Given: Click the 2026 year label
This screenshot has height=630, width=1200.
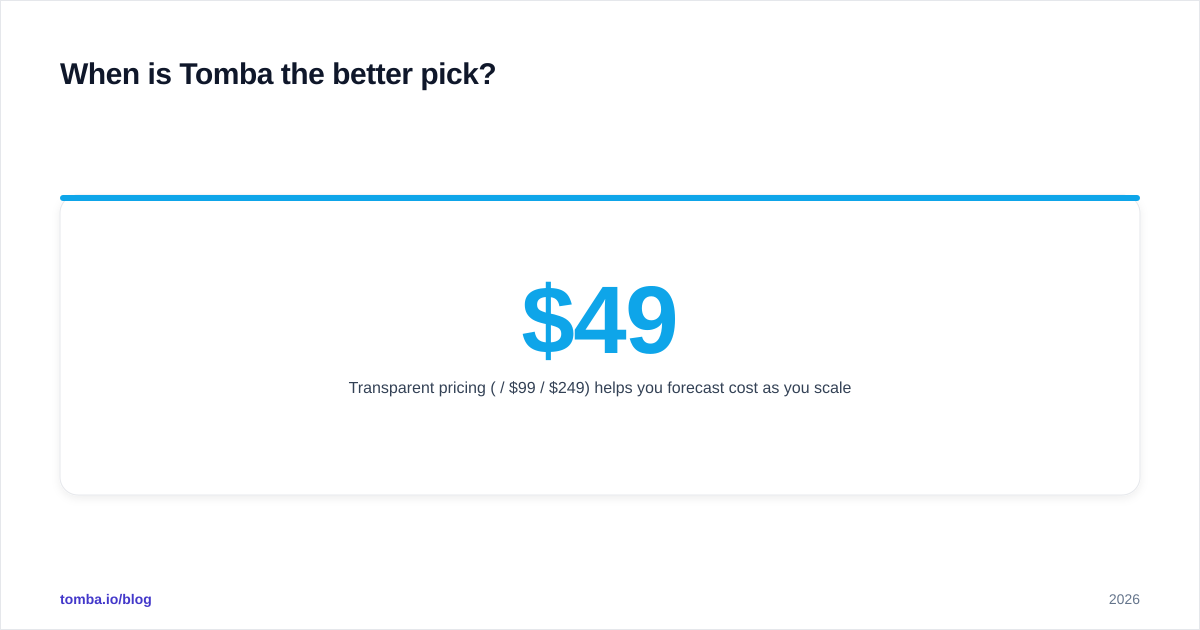Looking at the screenshot, I should [1124, 599].
